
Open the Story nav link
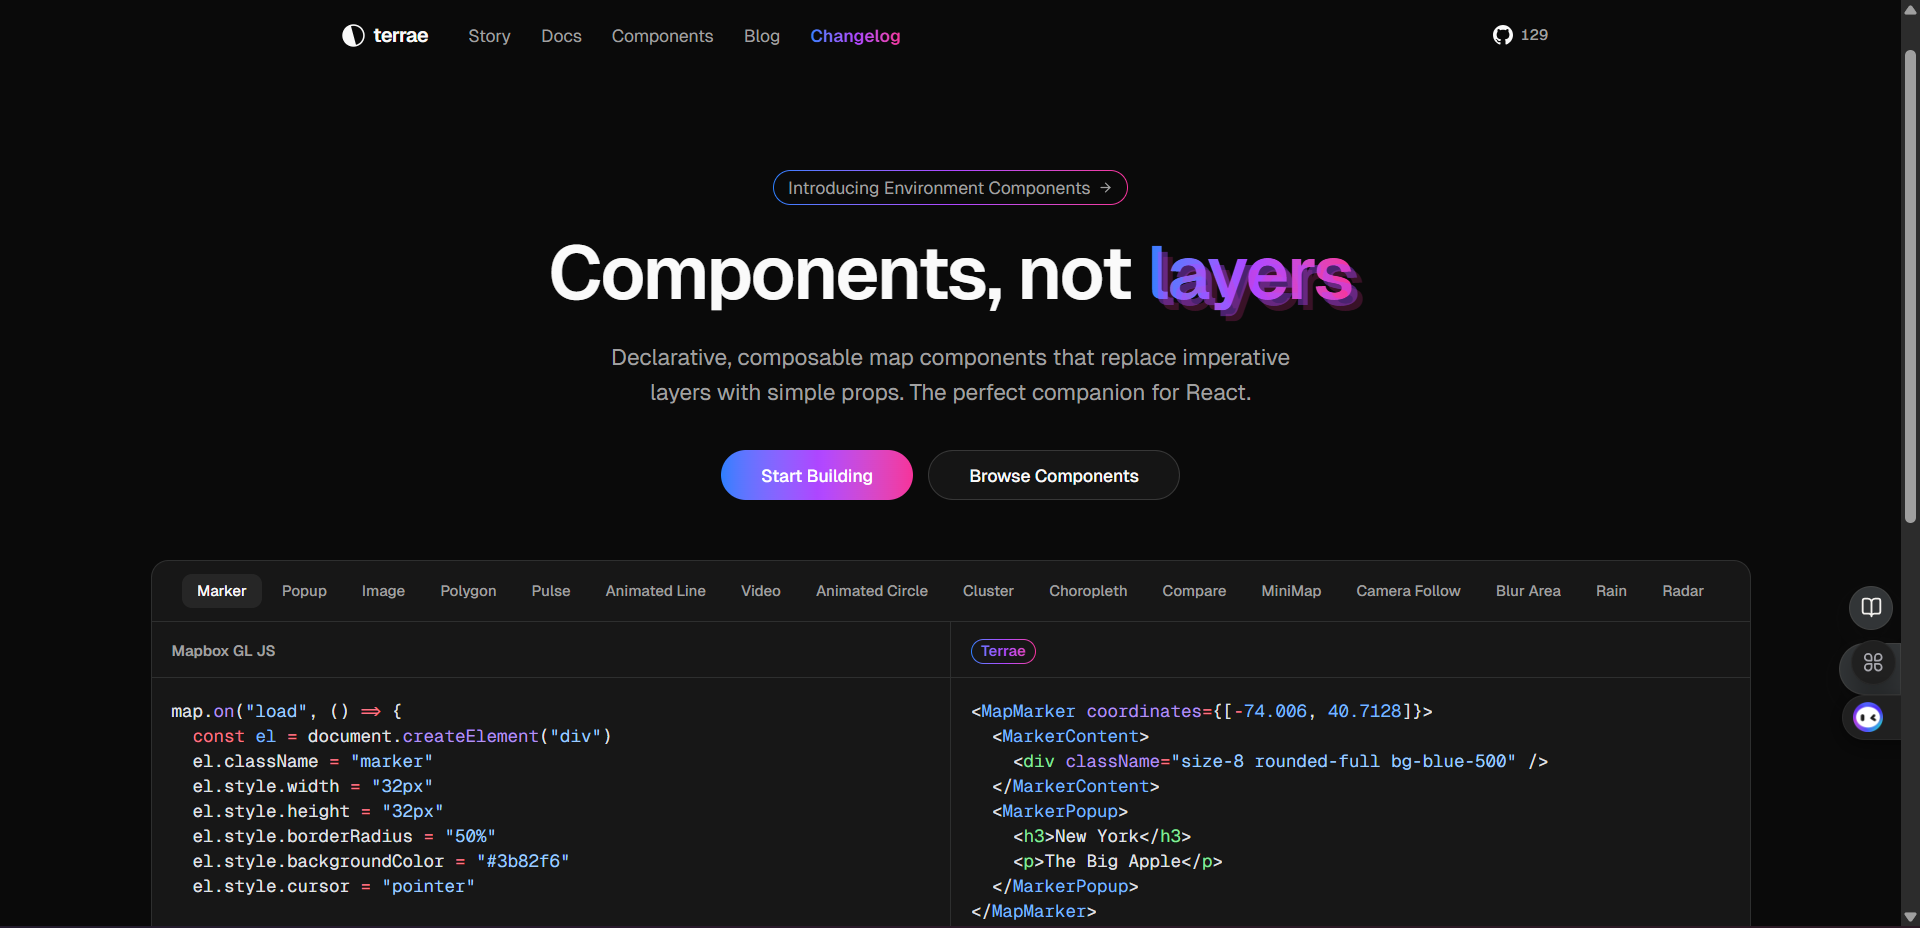(x=489, y=36)
